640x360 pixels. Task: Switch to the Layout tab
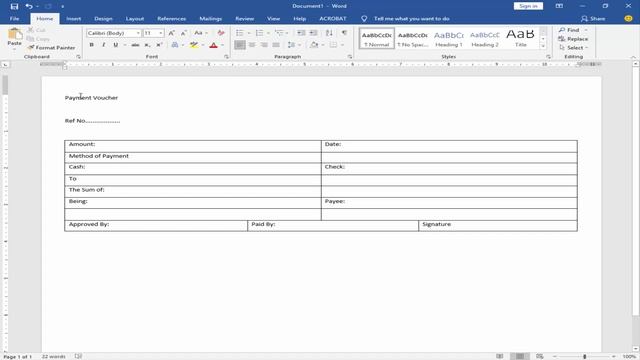(x=135, y=18)
